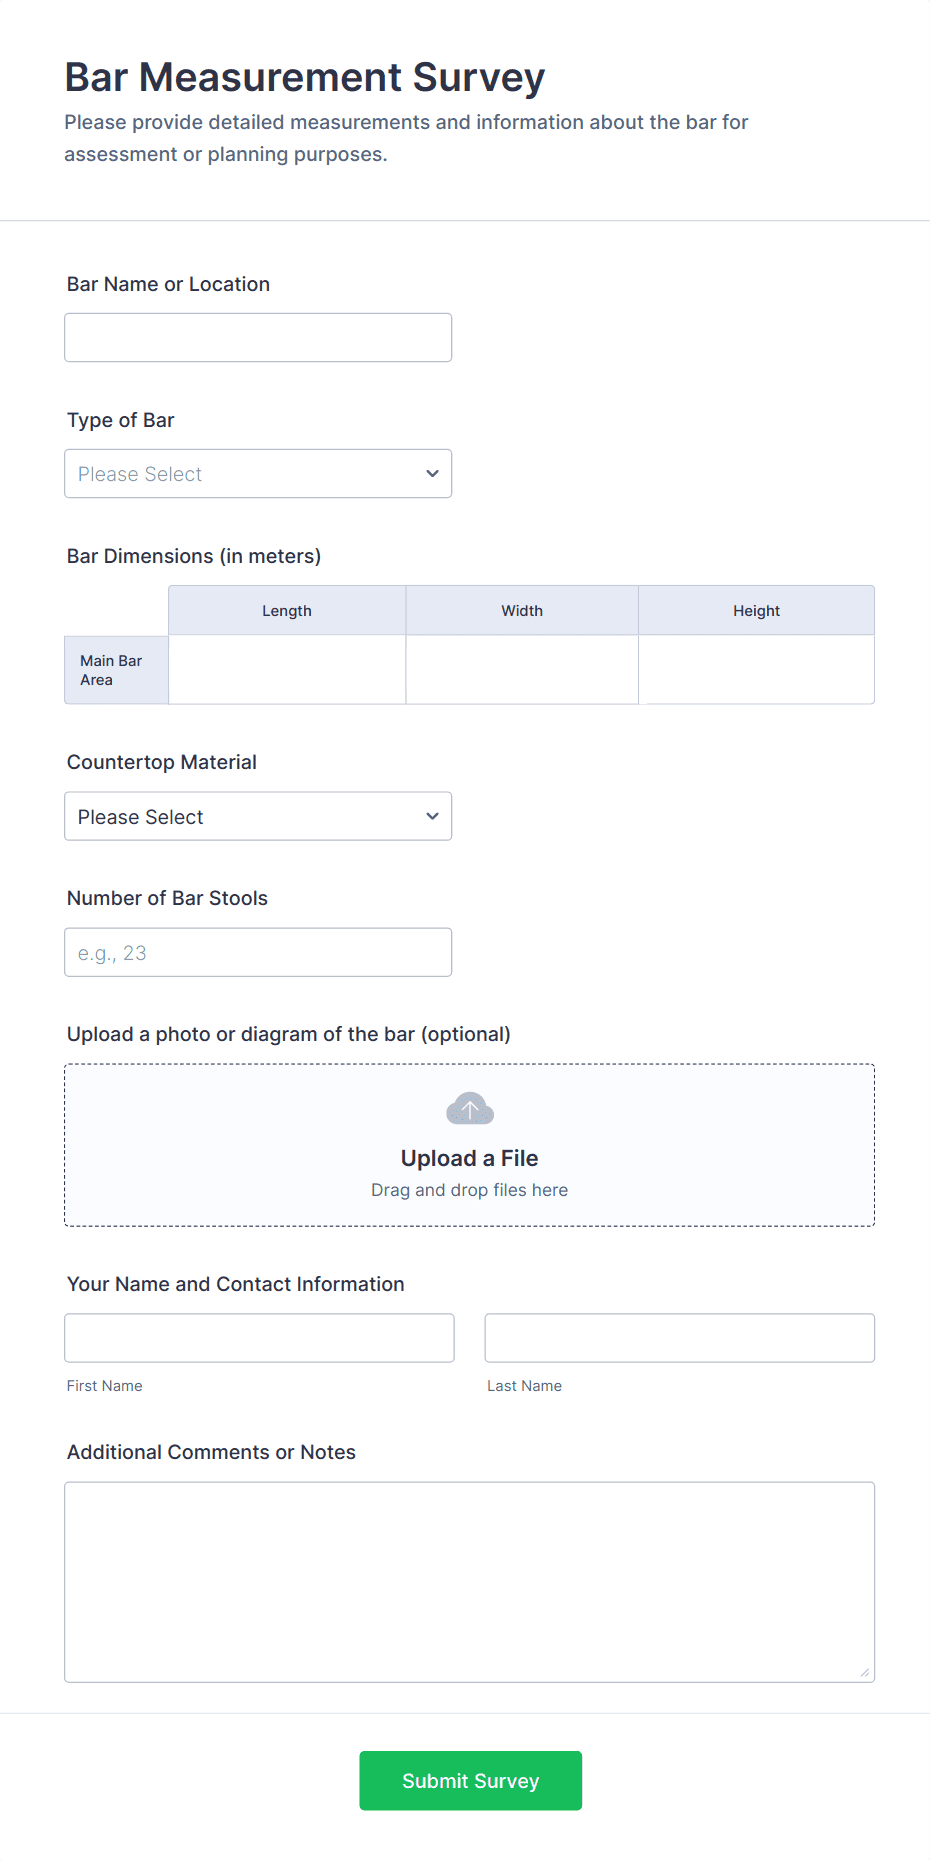Open the Type of Bar dropdown
Viewport: 930px width, 1860px height.
(x=257, y=474)
